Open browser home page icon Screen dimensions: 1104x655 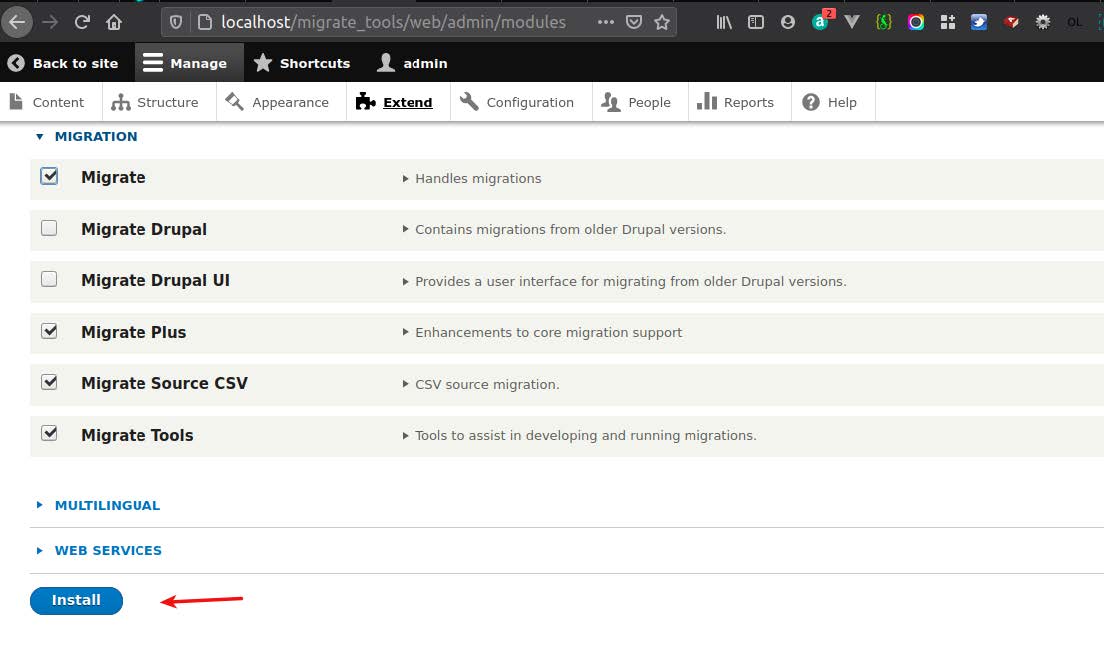coord(114,23)
